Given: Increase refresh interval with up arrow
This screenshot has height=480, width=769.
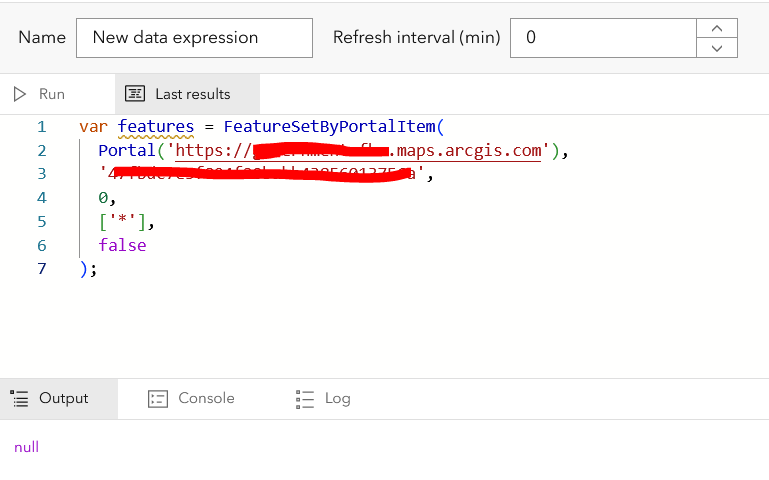Looking at the screenshot, I should pyautogui.click(x=717, y=28).
